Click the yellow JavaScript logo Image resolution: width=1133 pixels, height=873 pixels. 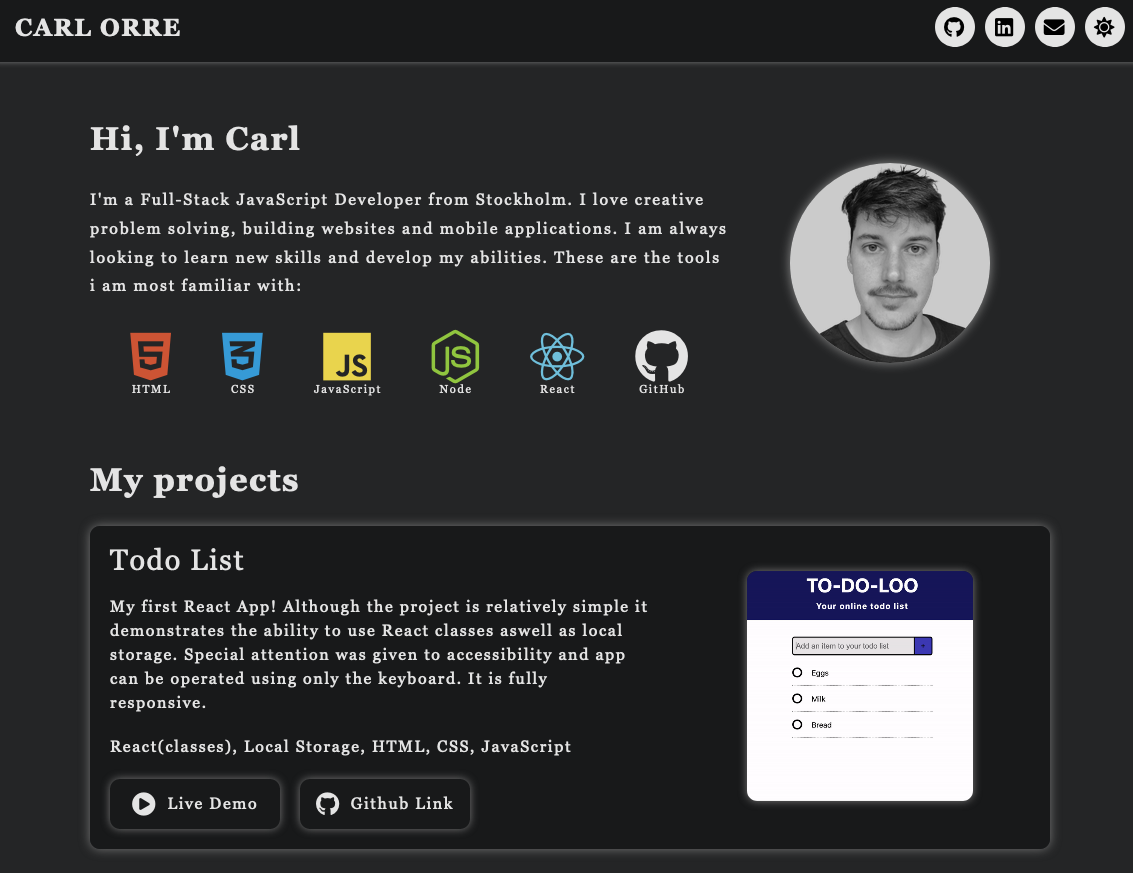347,356
